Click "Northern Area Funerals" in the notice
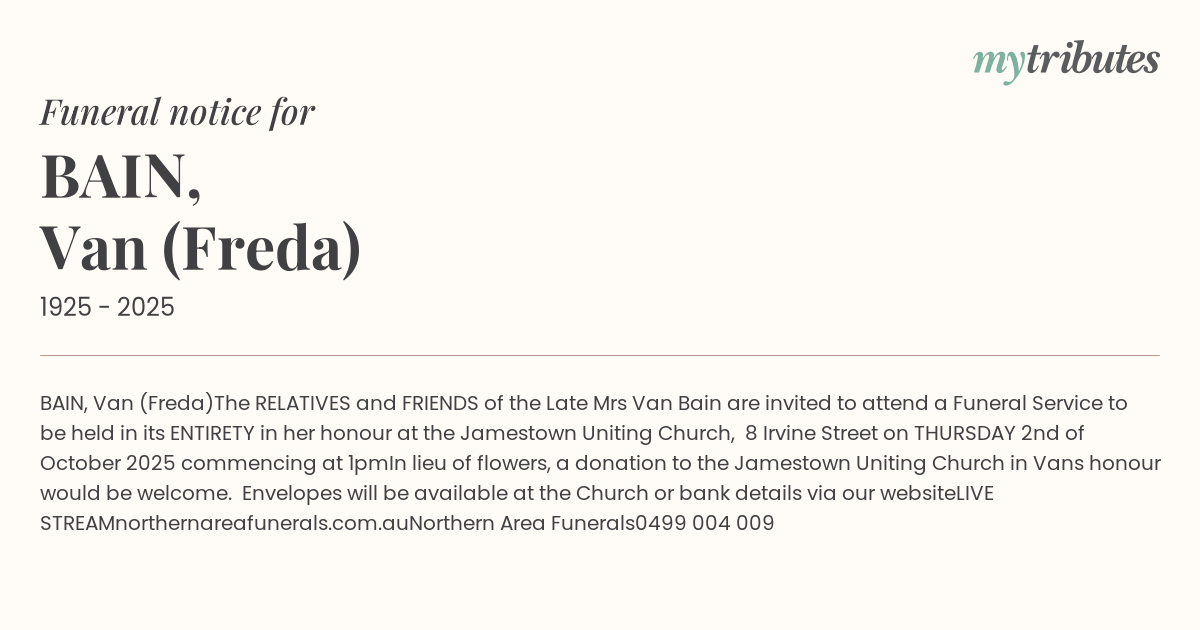This screenshot has height=630, width=1200. 521,523
